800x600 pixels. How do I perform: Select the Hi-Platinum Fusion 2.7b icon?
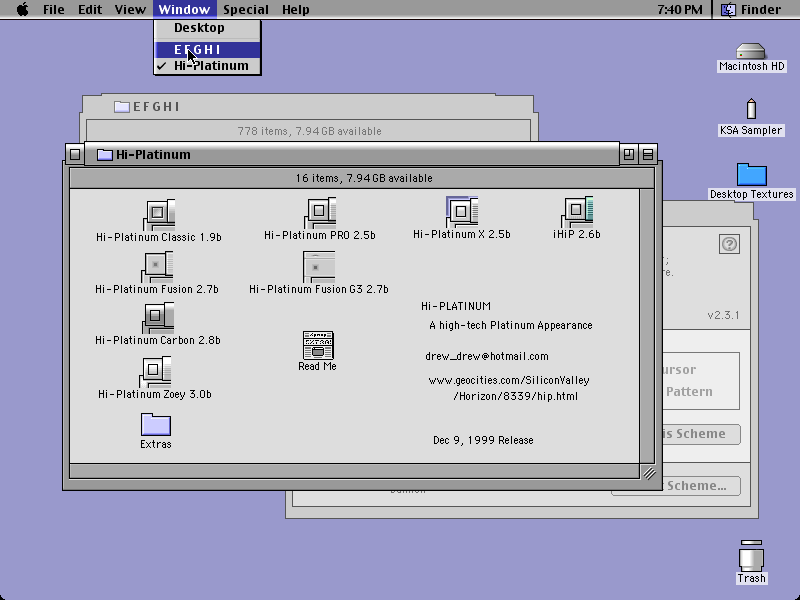(x=157, y=267)
